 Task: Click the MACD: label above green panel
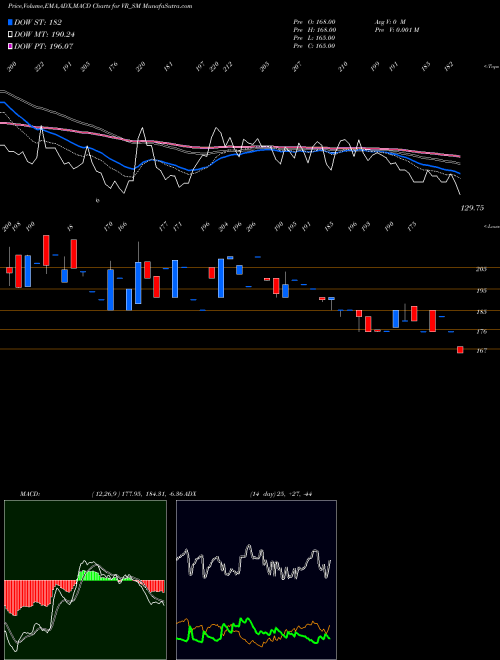(x=30, y=494)
